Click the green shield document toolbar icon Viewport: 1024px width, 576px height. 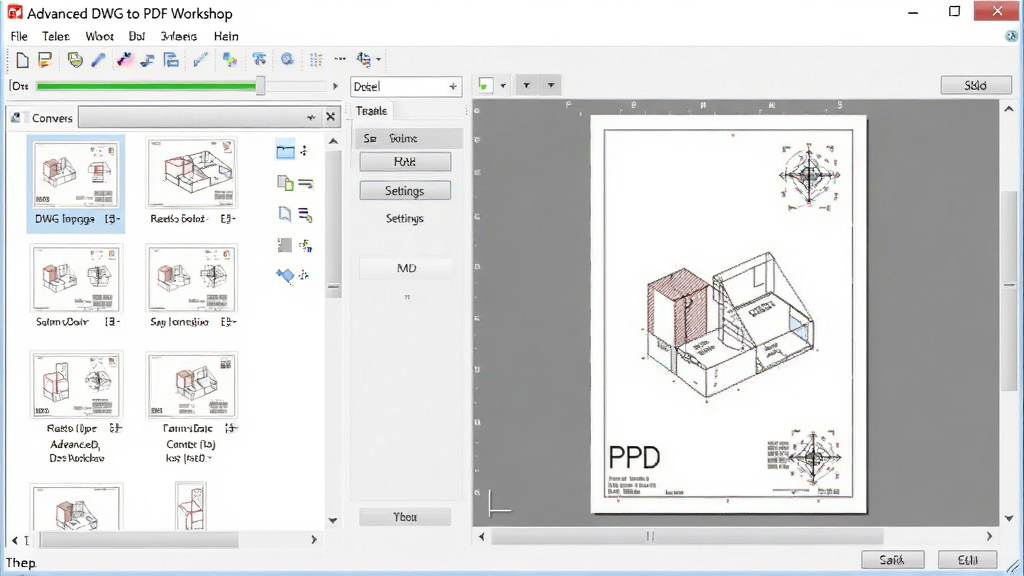coord(75,60)
